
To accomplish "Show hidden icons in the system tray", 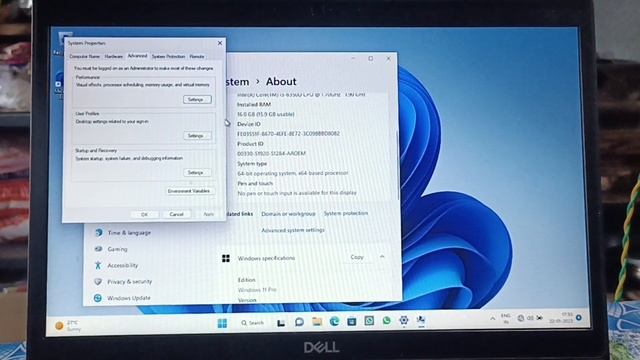I will point(493,319).
